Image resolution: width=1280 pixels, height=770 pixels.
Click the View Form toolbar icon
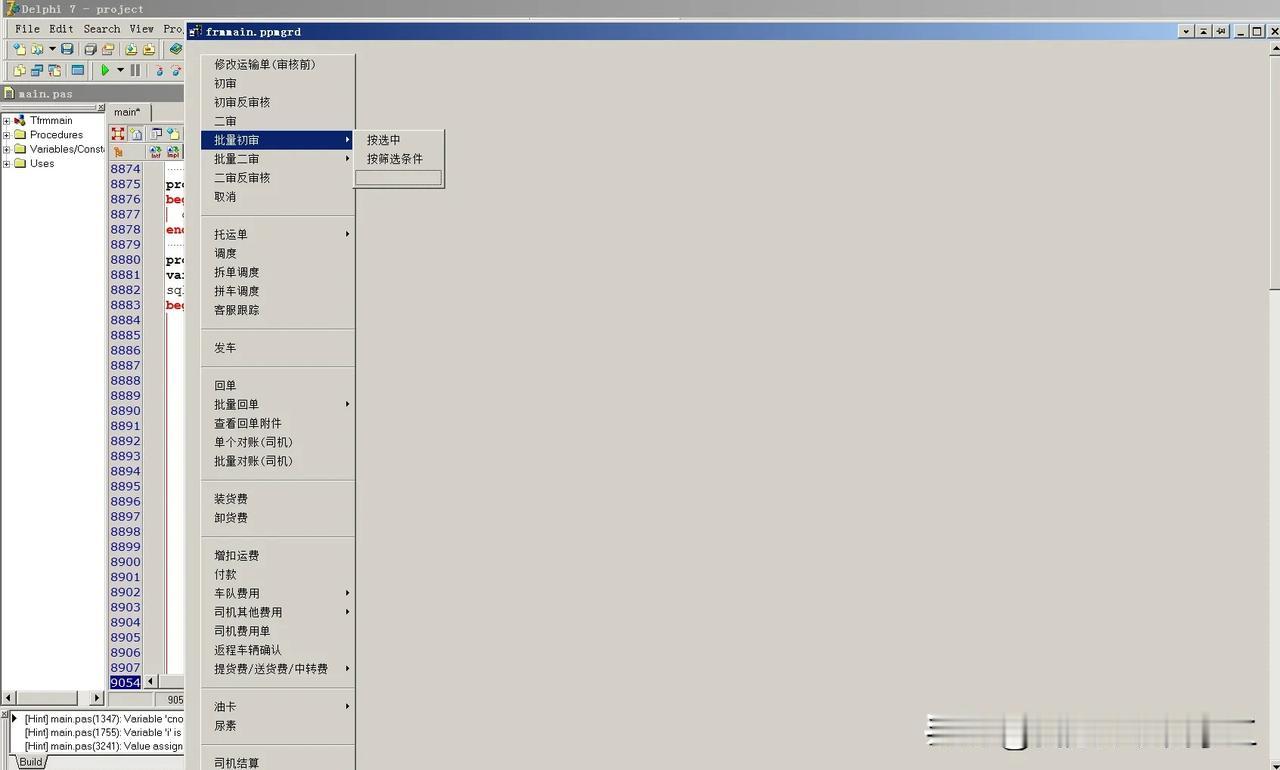[x=37, y=70]
